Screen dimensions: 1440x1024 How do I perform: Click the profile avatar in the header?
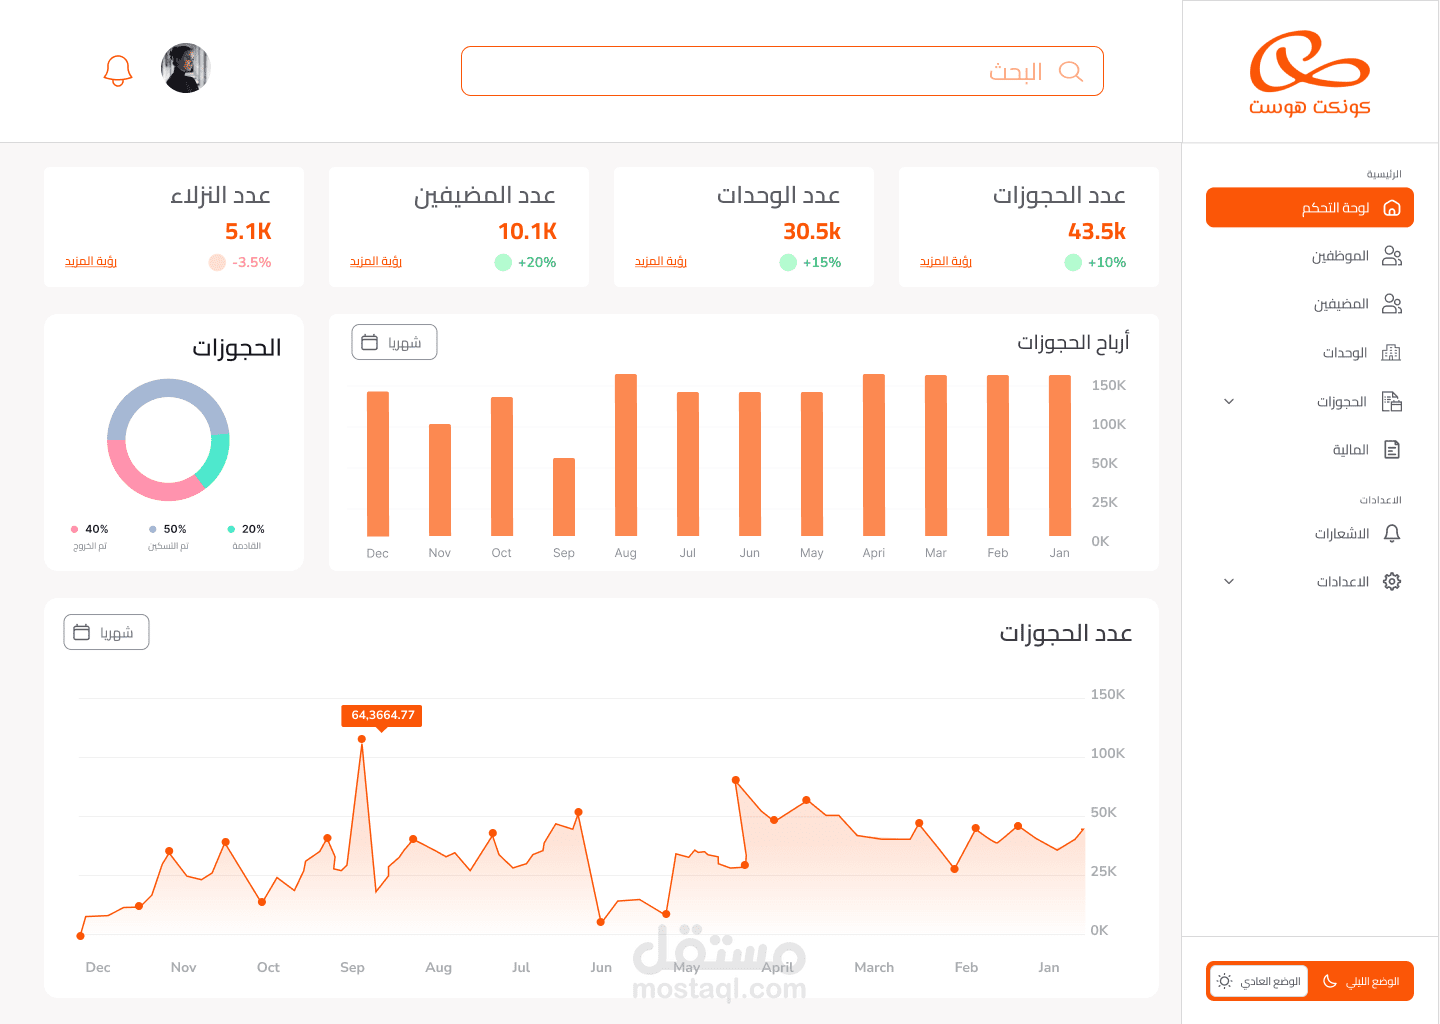pos(186,68)
